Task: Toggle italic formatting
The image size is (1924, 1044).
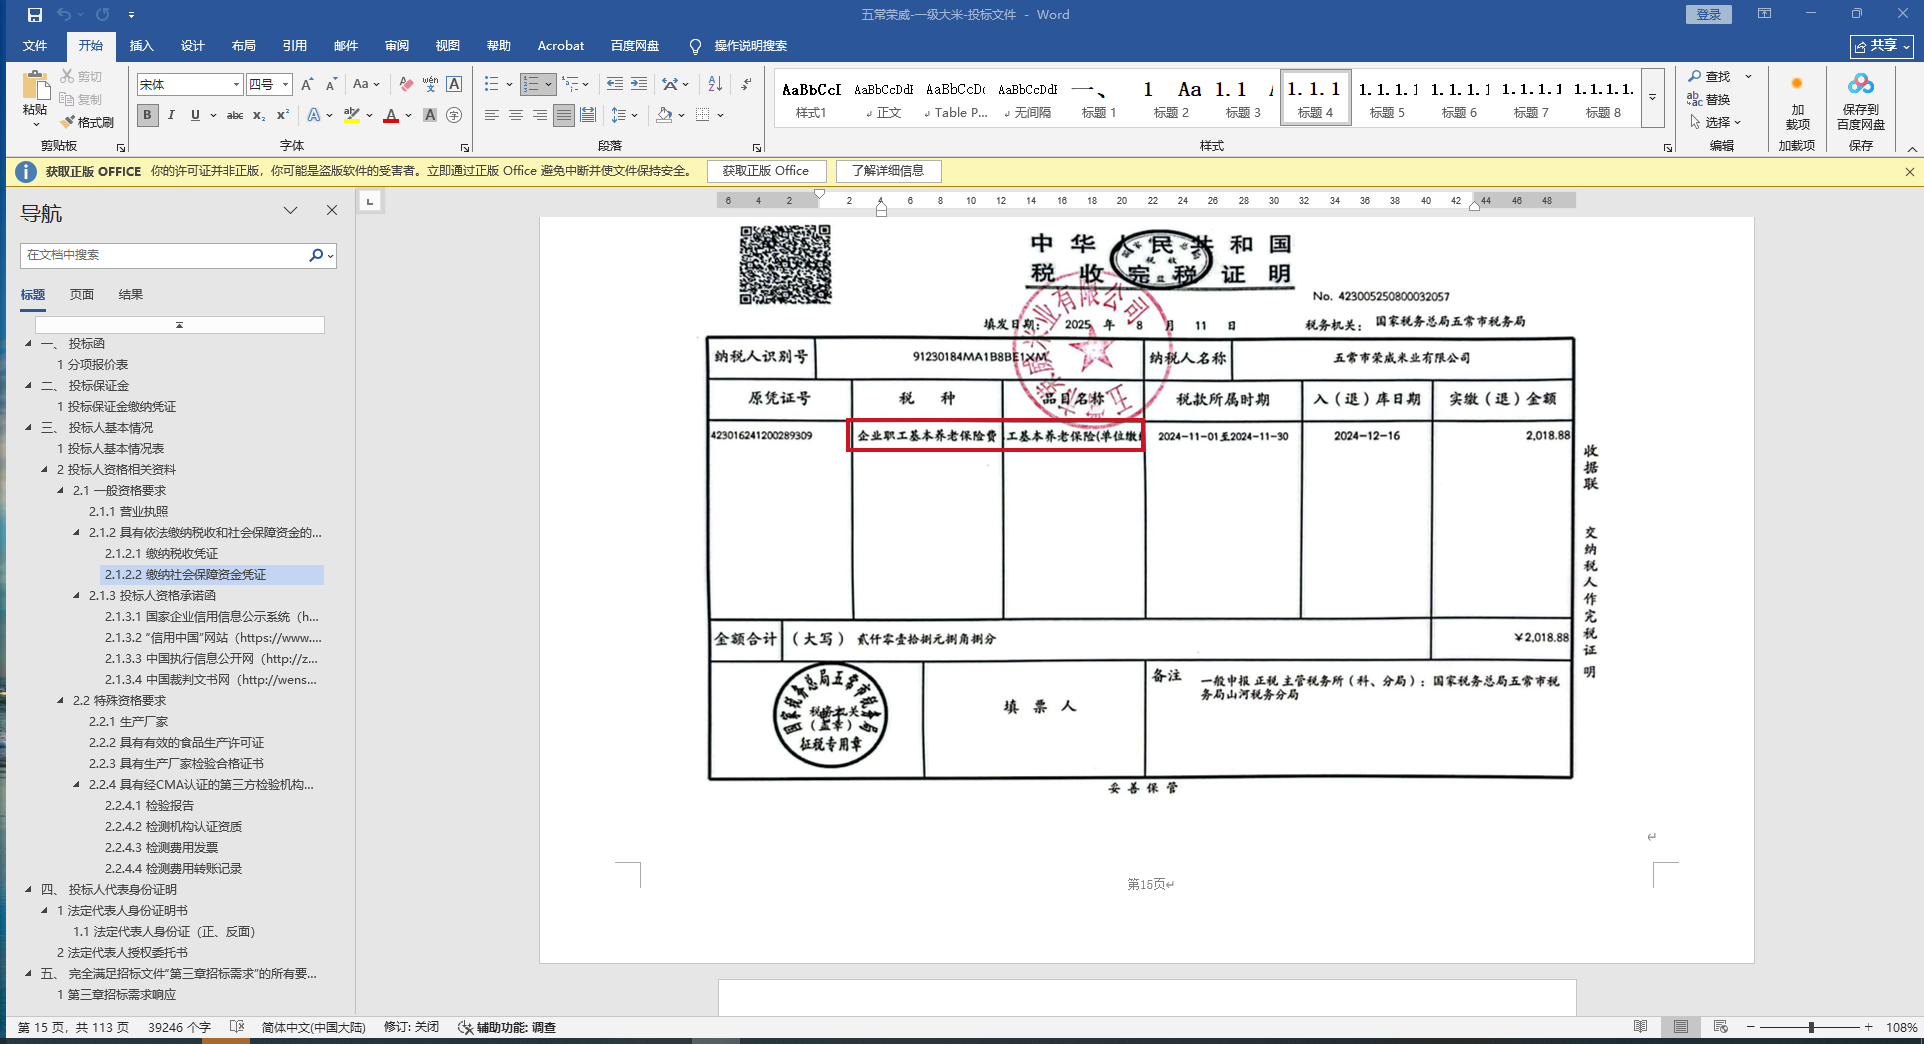Action: point(171,115)
